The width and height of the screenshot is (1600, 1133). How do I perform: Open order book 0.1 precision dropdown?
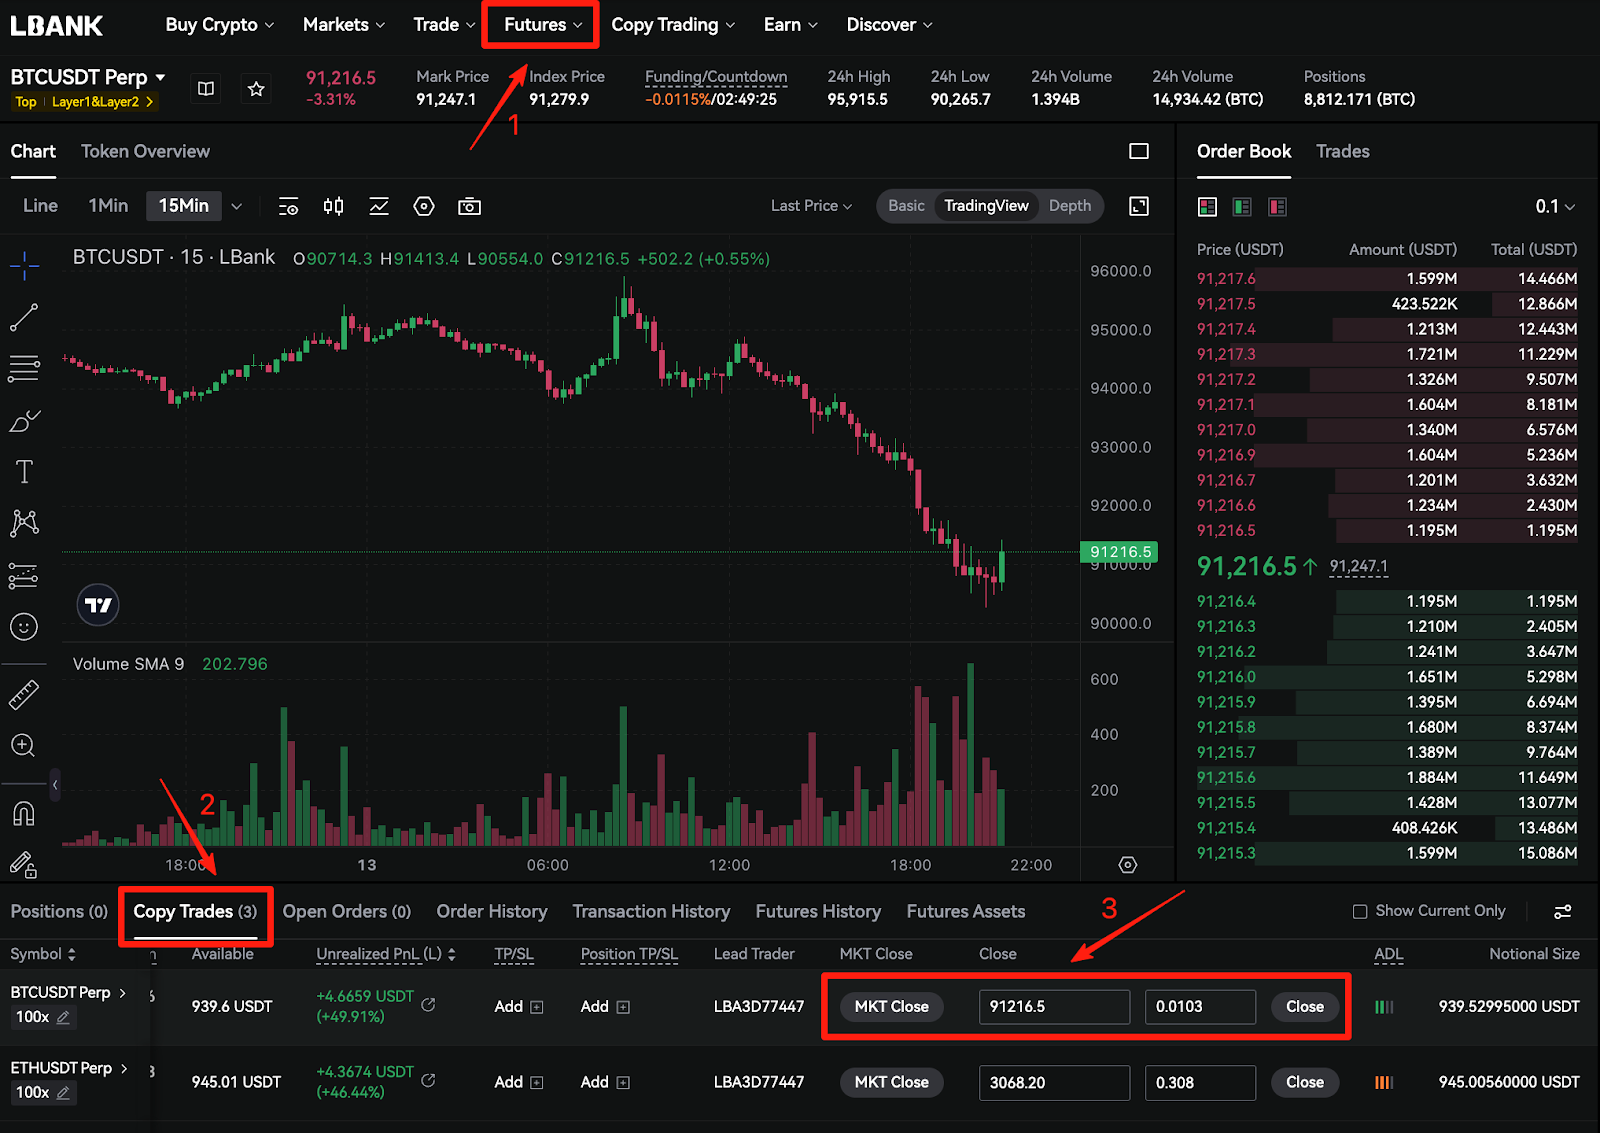coord(1555,207)
